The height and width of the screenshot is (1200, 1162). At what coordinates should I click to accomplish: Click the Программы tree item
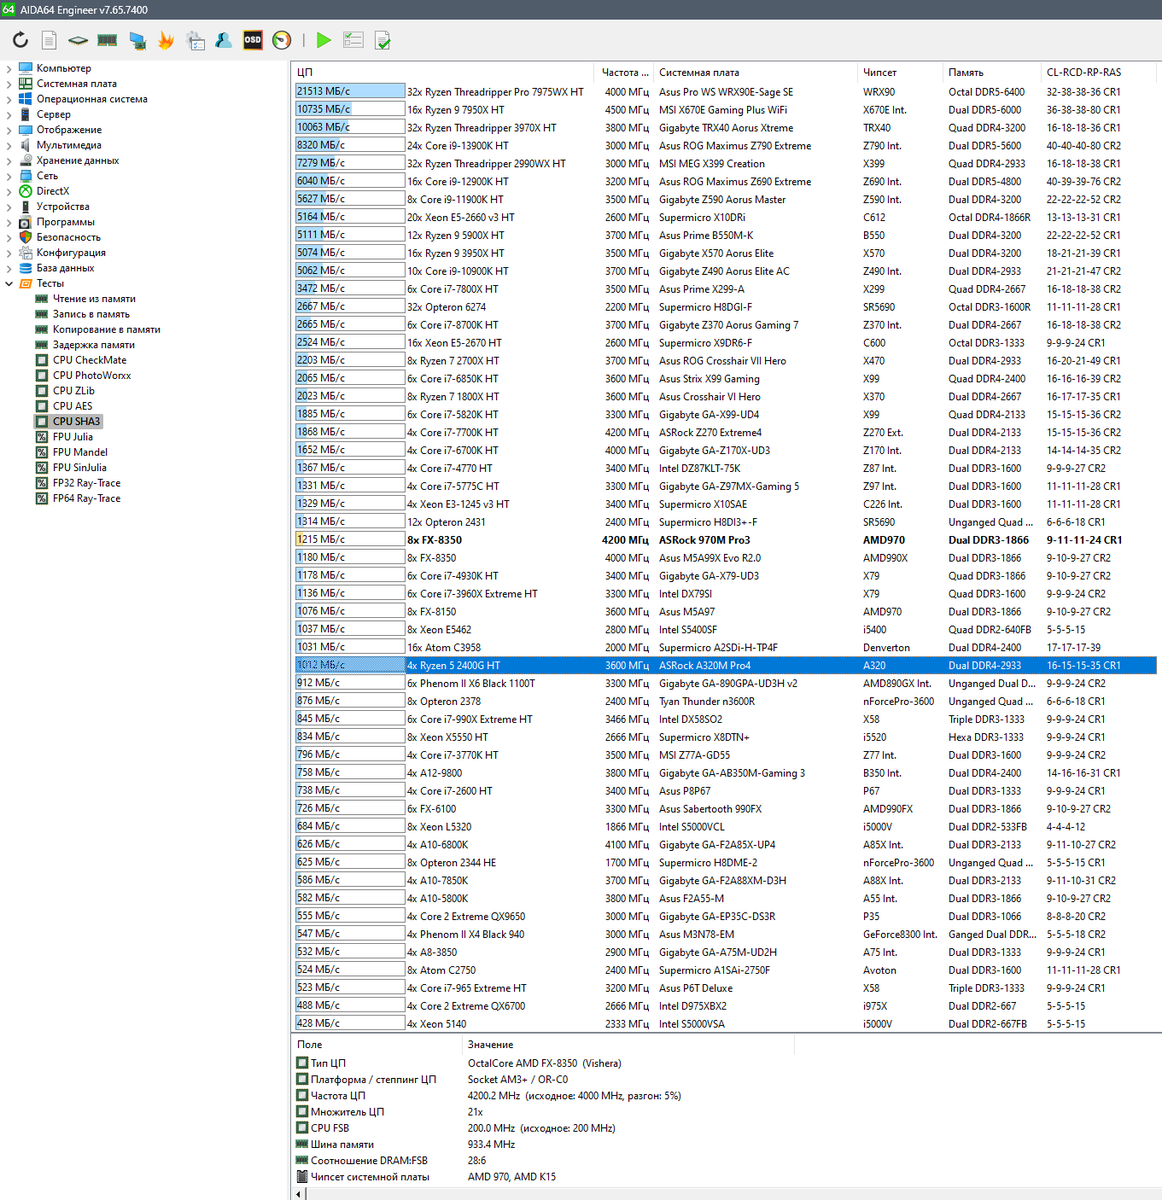point(65,222)
